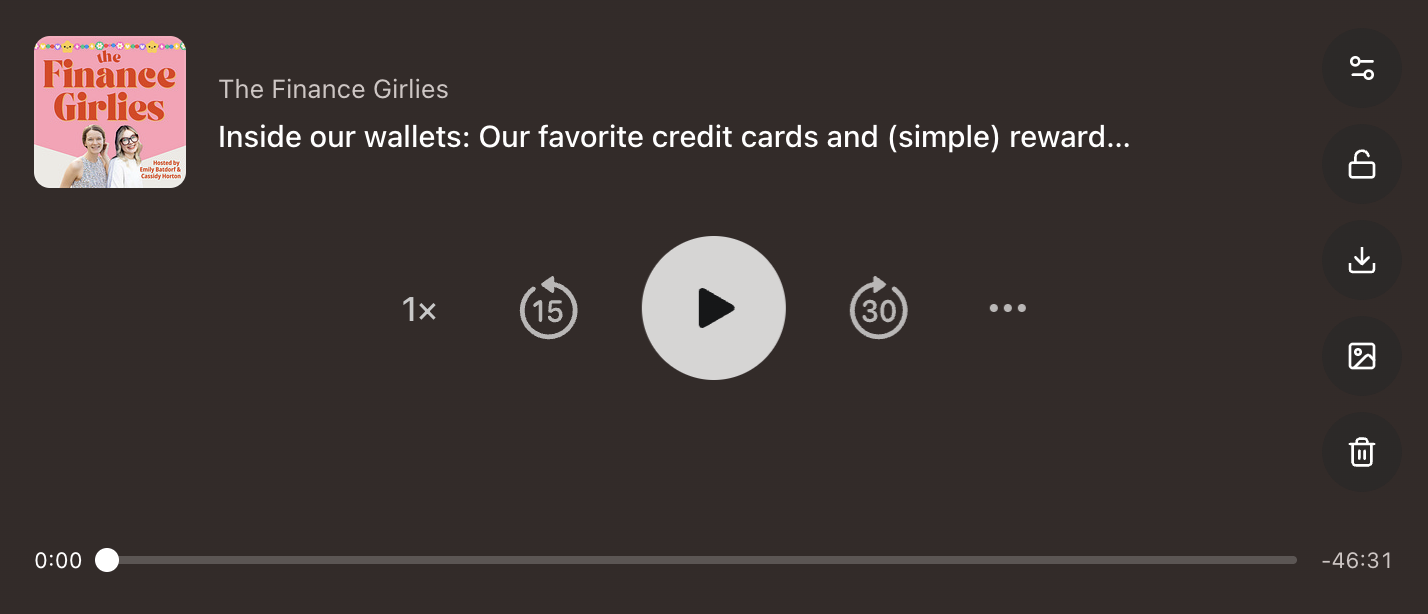Open The Finance Girlies show name
Screen dimensions: 1428x614
(x=333, y=89)
